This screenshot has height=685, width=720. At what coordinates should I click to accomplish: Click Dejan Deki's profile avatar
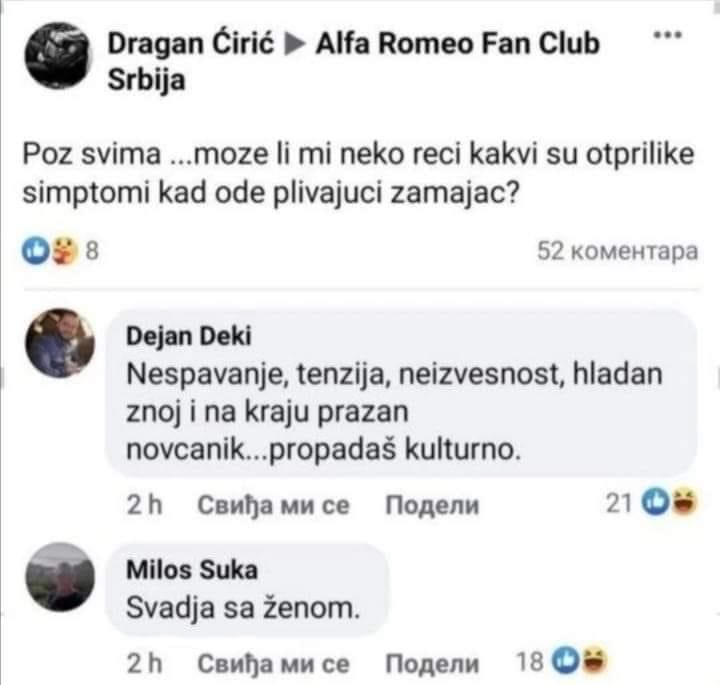pos(60,343)
